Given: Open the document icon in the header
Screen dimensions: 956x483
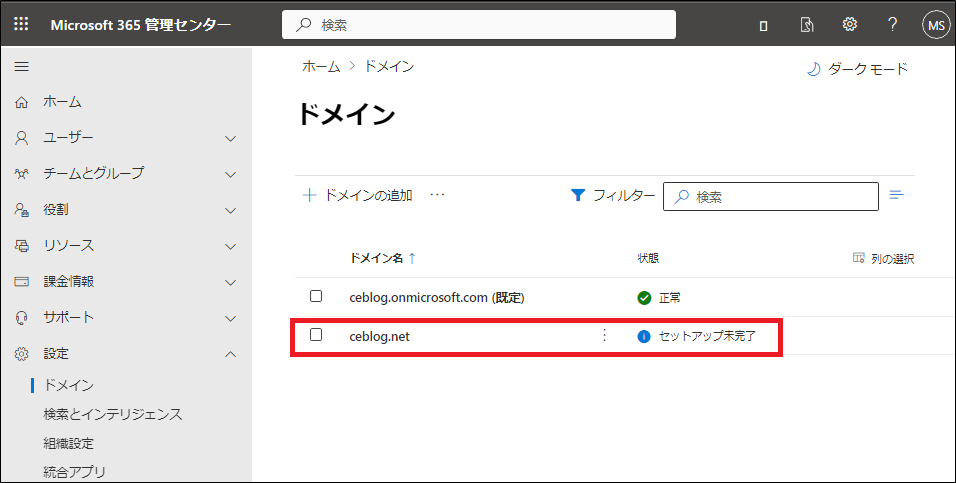Looking at the screenshot, I should point(807,25).
